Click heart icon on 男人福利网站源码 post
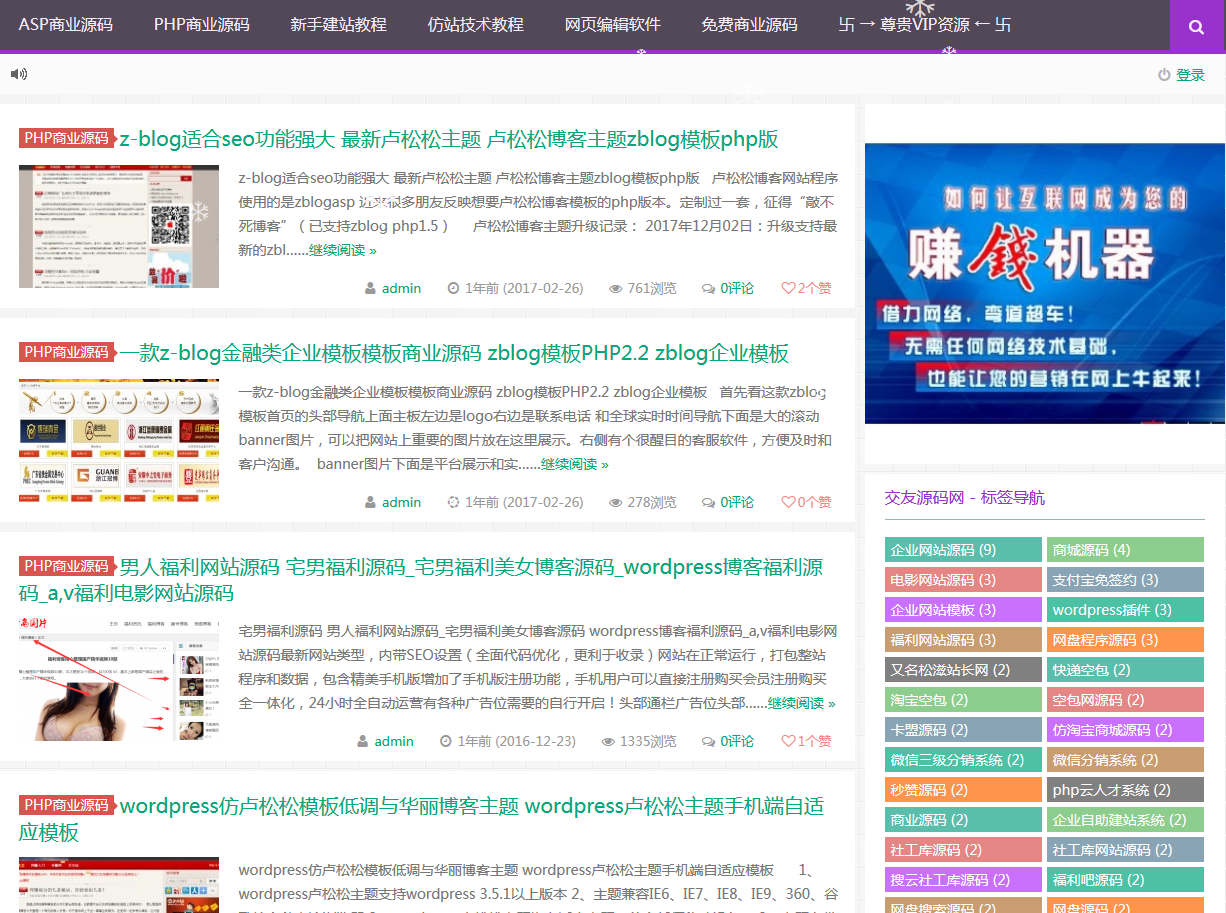Viewport: 1226px width, 913px height. coord(788,741)
